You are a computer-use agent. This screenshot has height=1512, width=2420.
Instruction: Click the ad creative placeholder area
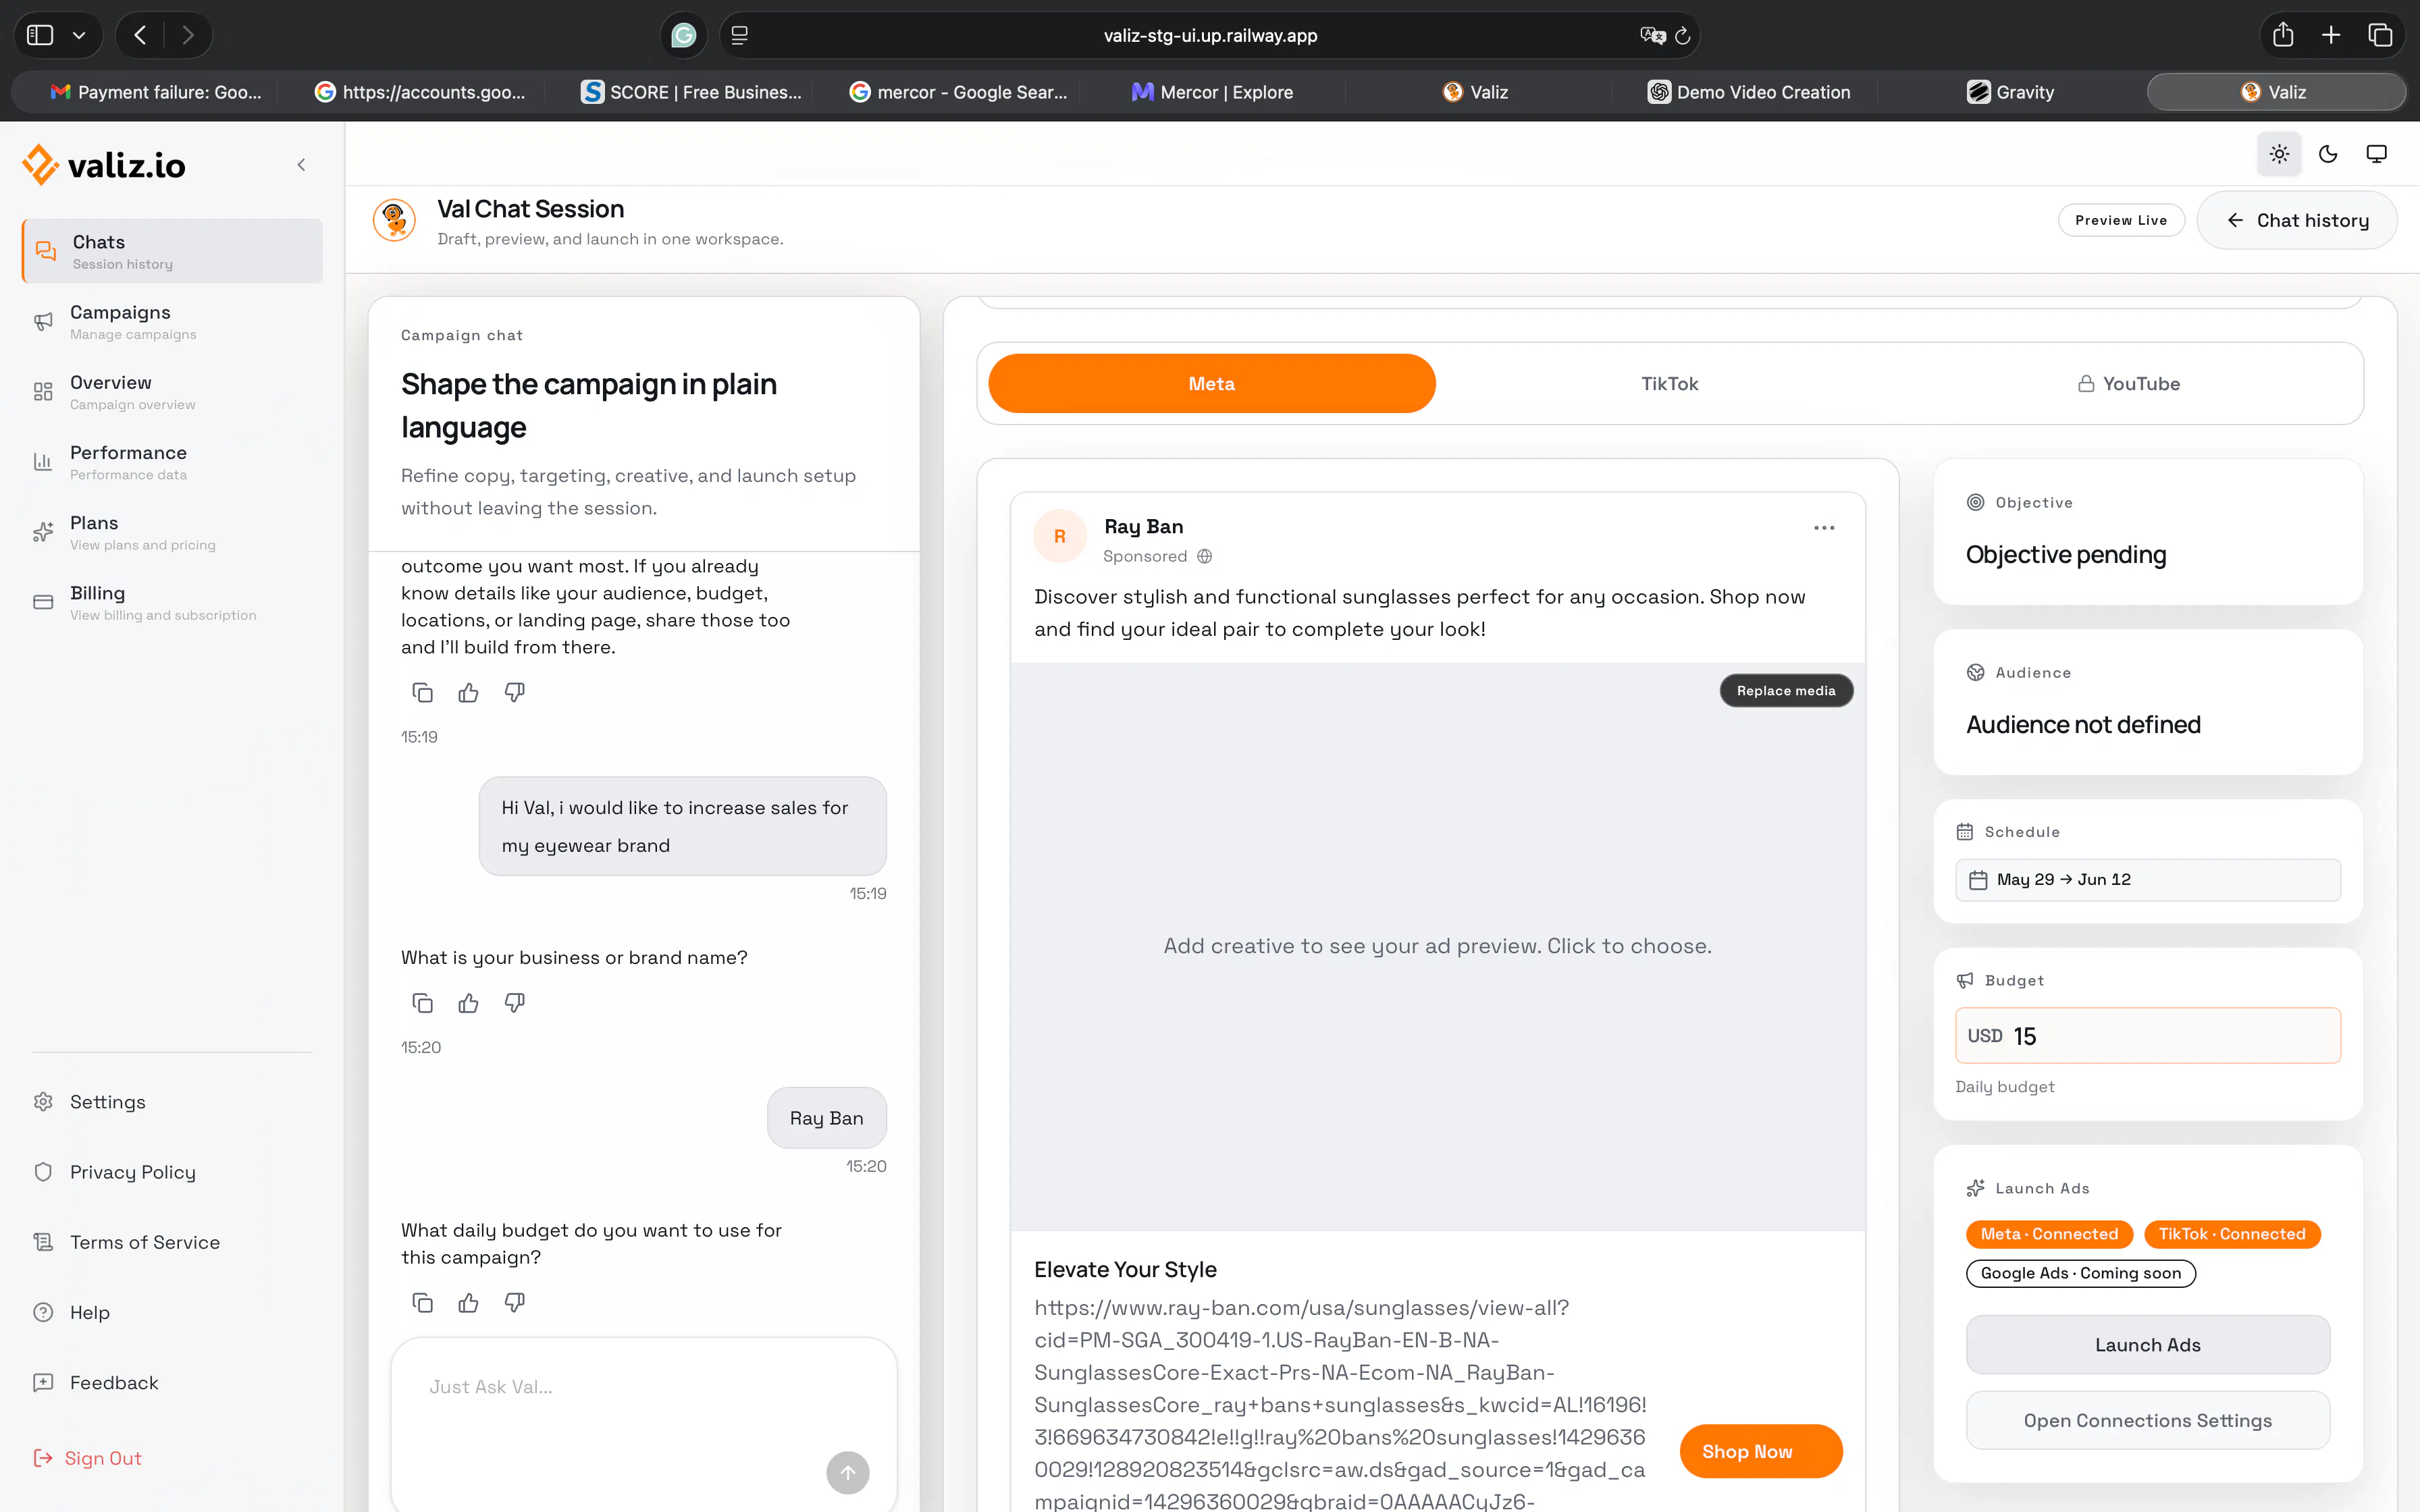pyautogui.click(x=1437, y=946)
